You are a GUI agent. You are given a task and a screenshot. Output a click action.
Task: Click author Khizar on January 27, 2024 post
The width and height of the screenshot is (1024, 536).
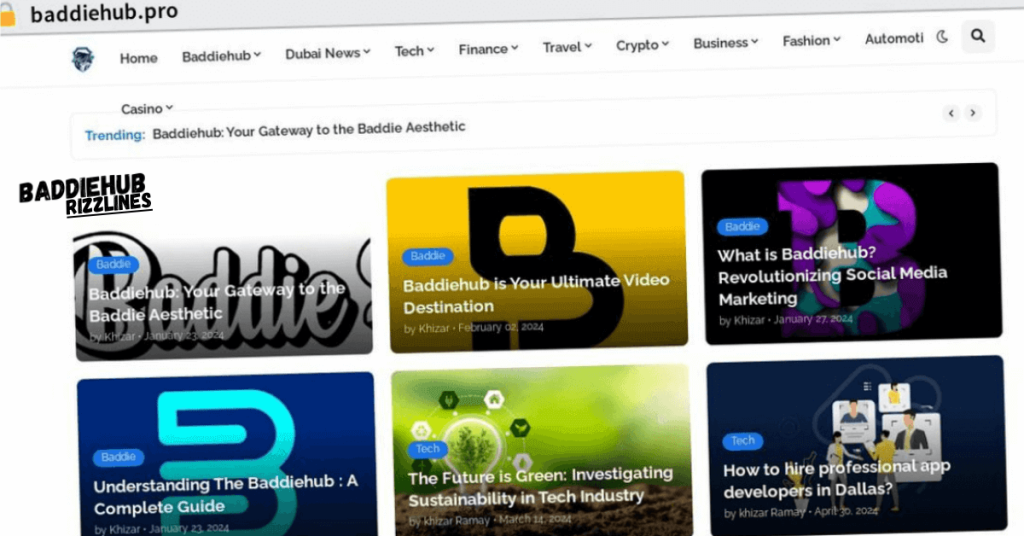pyautogui.click(x=749, y=321)
